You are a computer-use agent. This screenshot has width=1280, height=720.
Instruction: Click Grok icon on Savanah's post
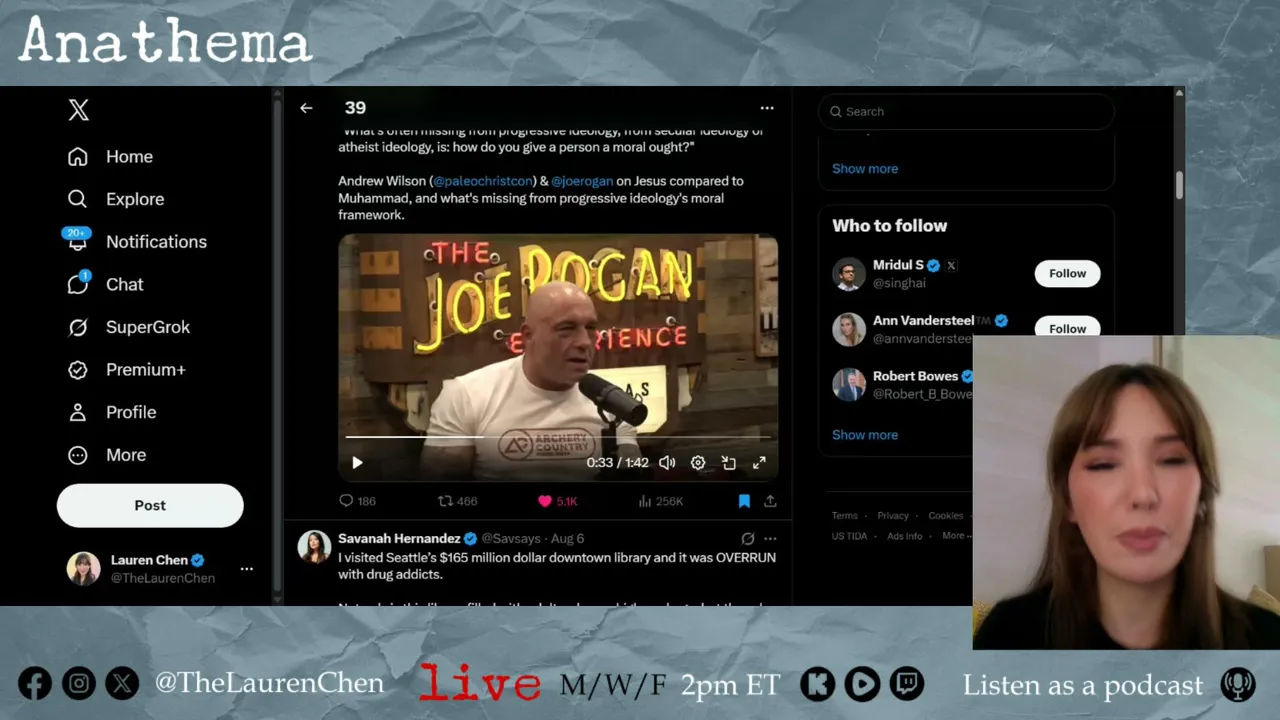pyautogui.click(x=747, y=539)
